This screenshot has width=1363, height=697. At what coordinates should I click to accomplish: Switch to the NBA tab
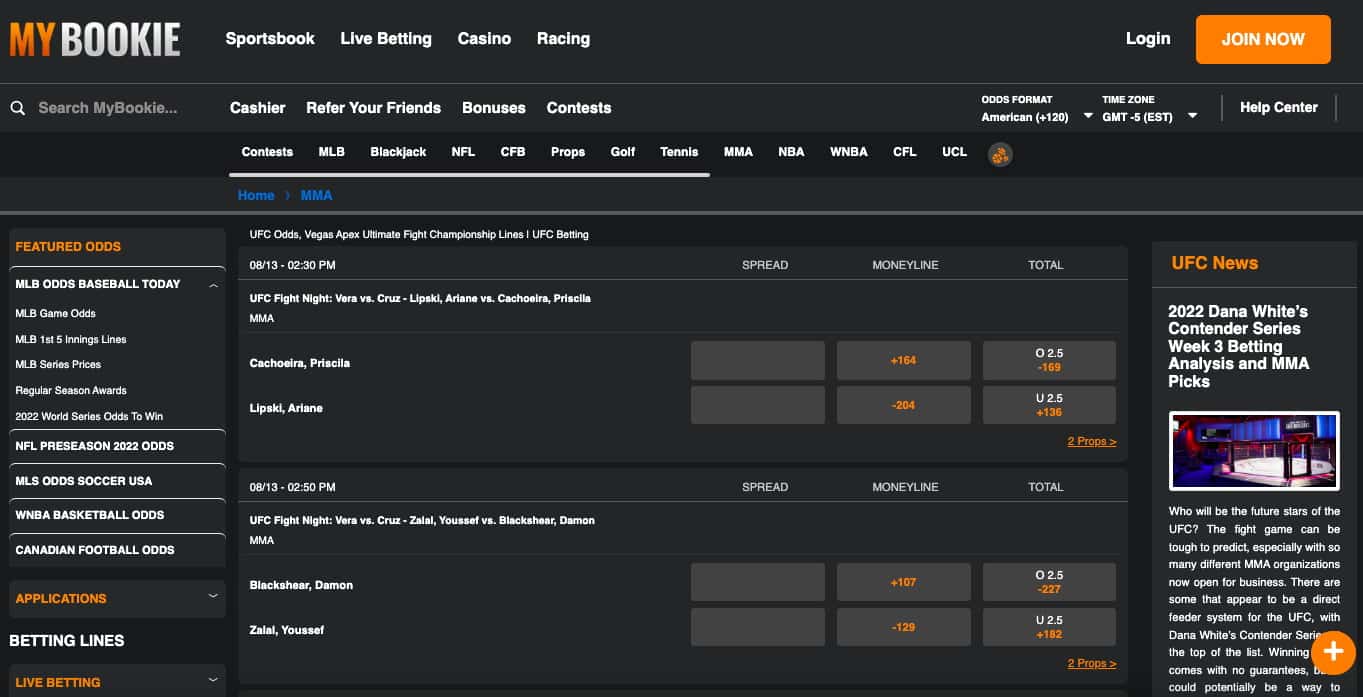pyautogui.click(x=791, y=152)
